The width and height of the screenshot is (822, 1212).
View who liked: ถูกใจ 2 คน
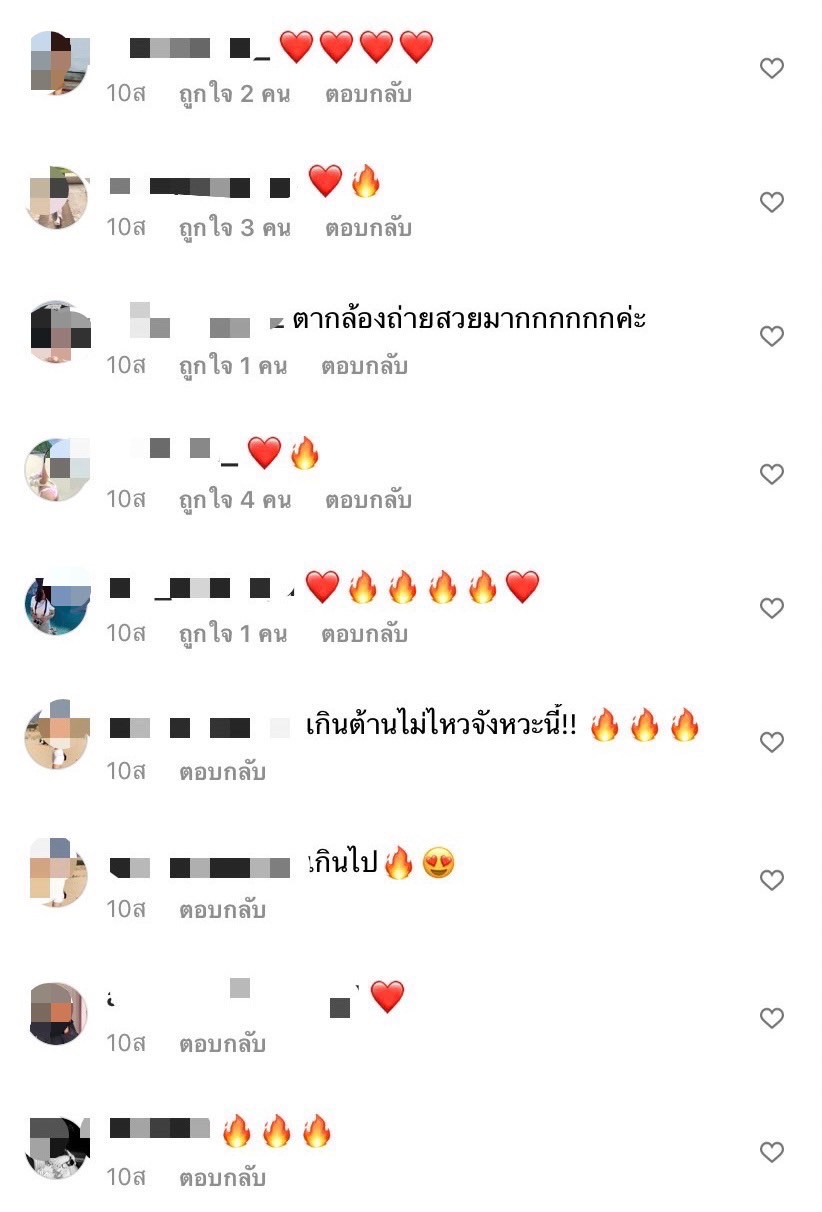coord(234,95)
